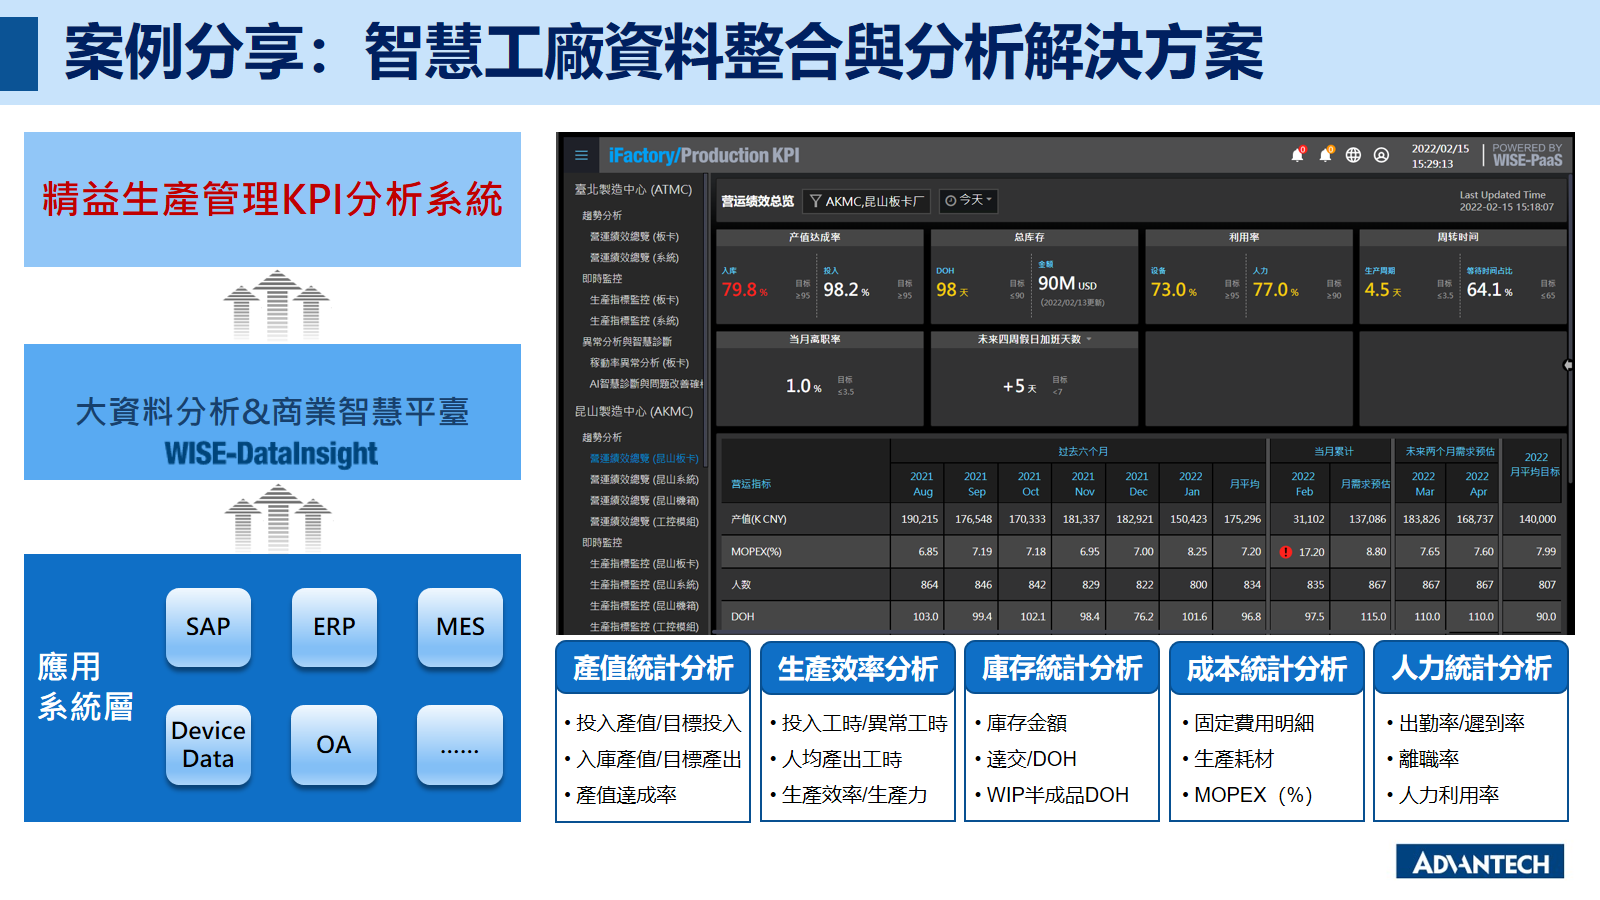The image size is (1600, 900).
Task: Open 生產指標監控 (昆山系統)
Action: click(x=644, y=585)
